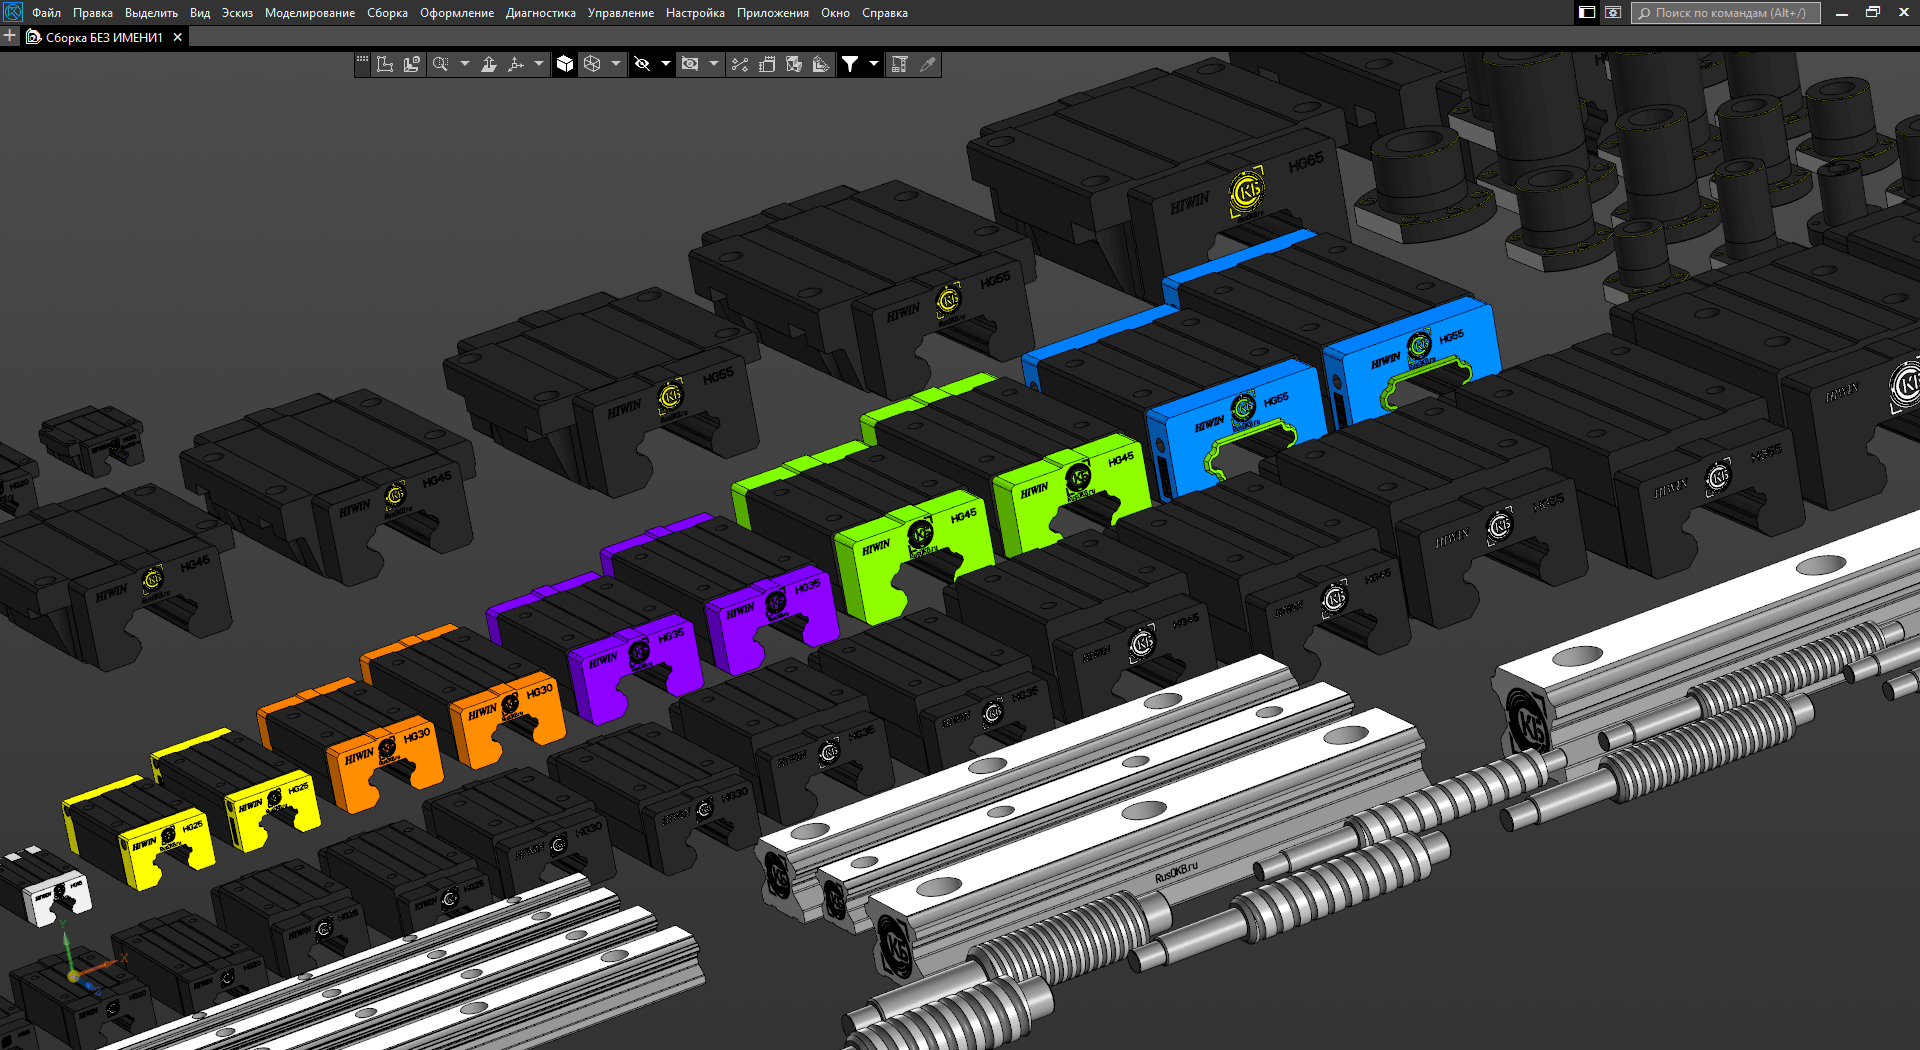Toggle the camera eye visibility icon

690,64
